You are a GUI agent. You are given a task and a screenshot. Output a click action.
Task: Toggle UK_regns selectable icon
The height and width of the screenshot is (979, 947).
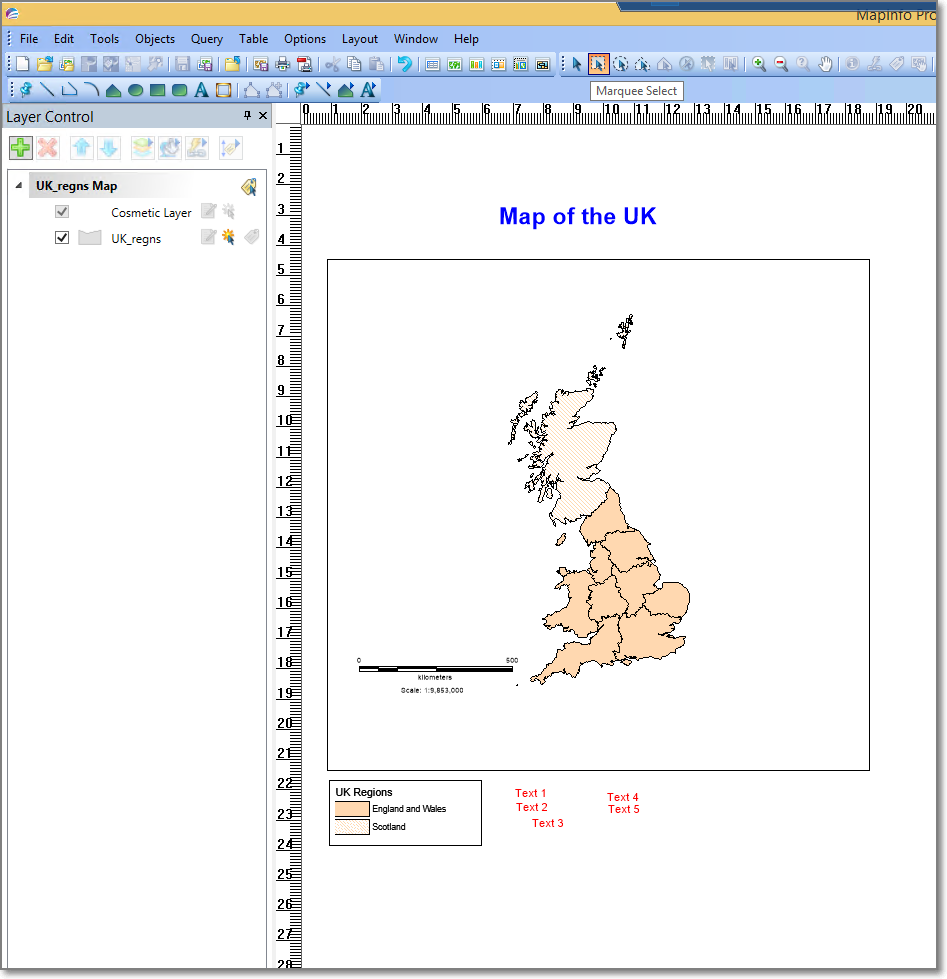228,237
